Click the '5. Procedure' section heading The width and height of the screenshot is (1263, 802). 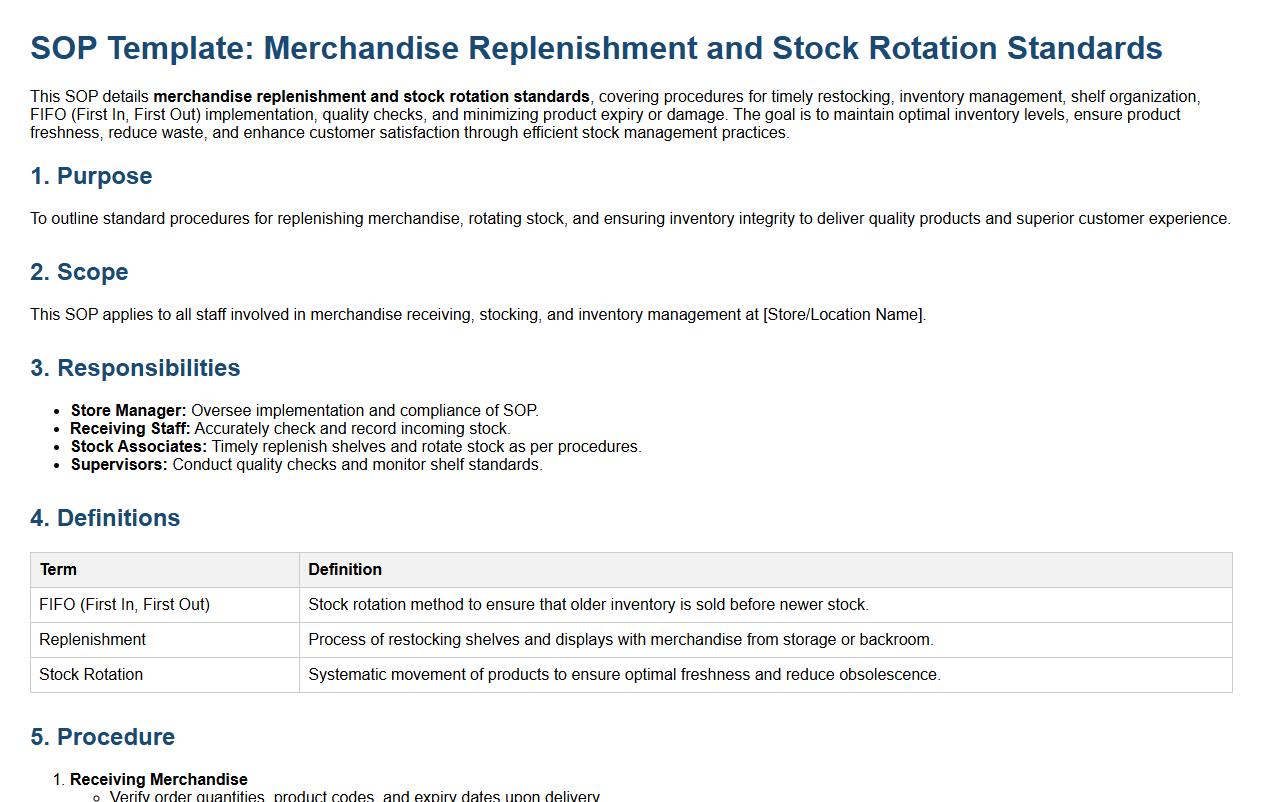pyautogui.click(x=102, y=737)
